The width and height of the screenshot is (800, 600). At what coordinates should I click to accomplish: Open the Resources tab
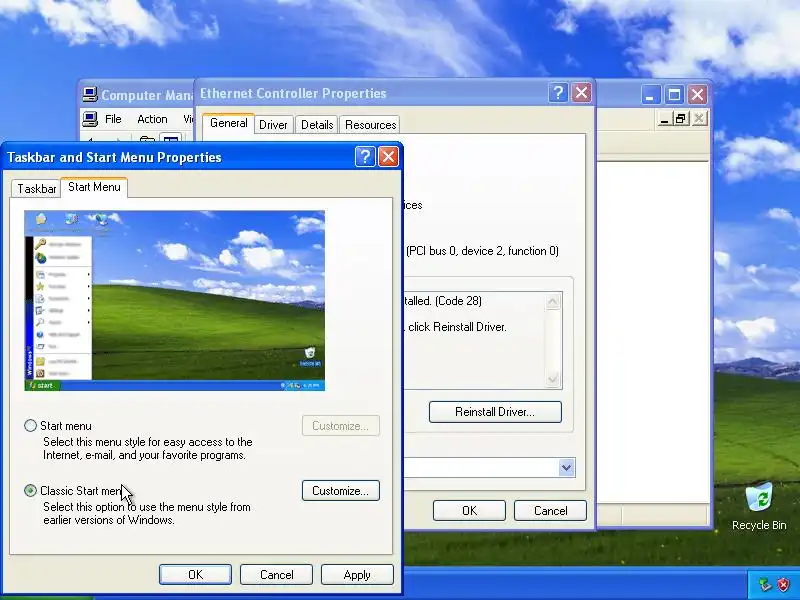pos(370,125)
